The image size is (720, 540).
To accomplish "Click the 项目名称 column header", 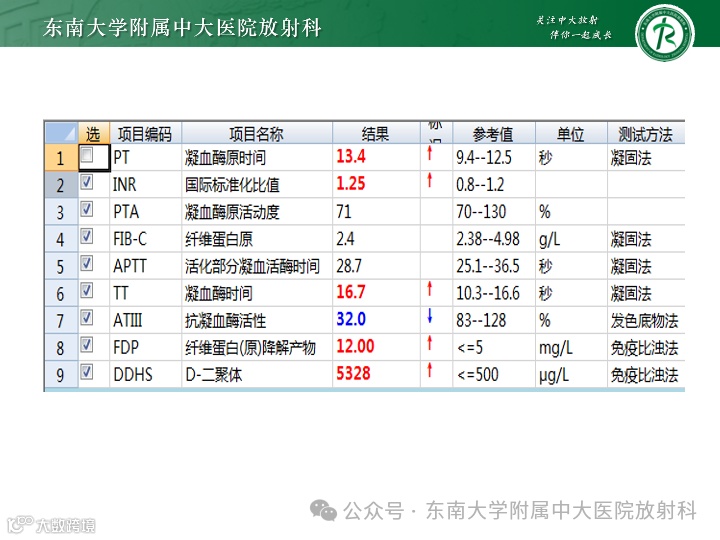I will [x=257, y=133].
